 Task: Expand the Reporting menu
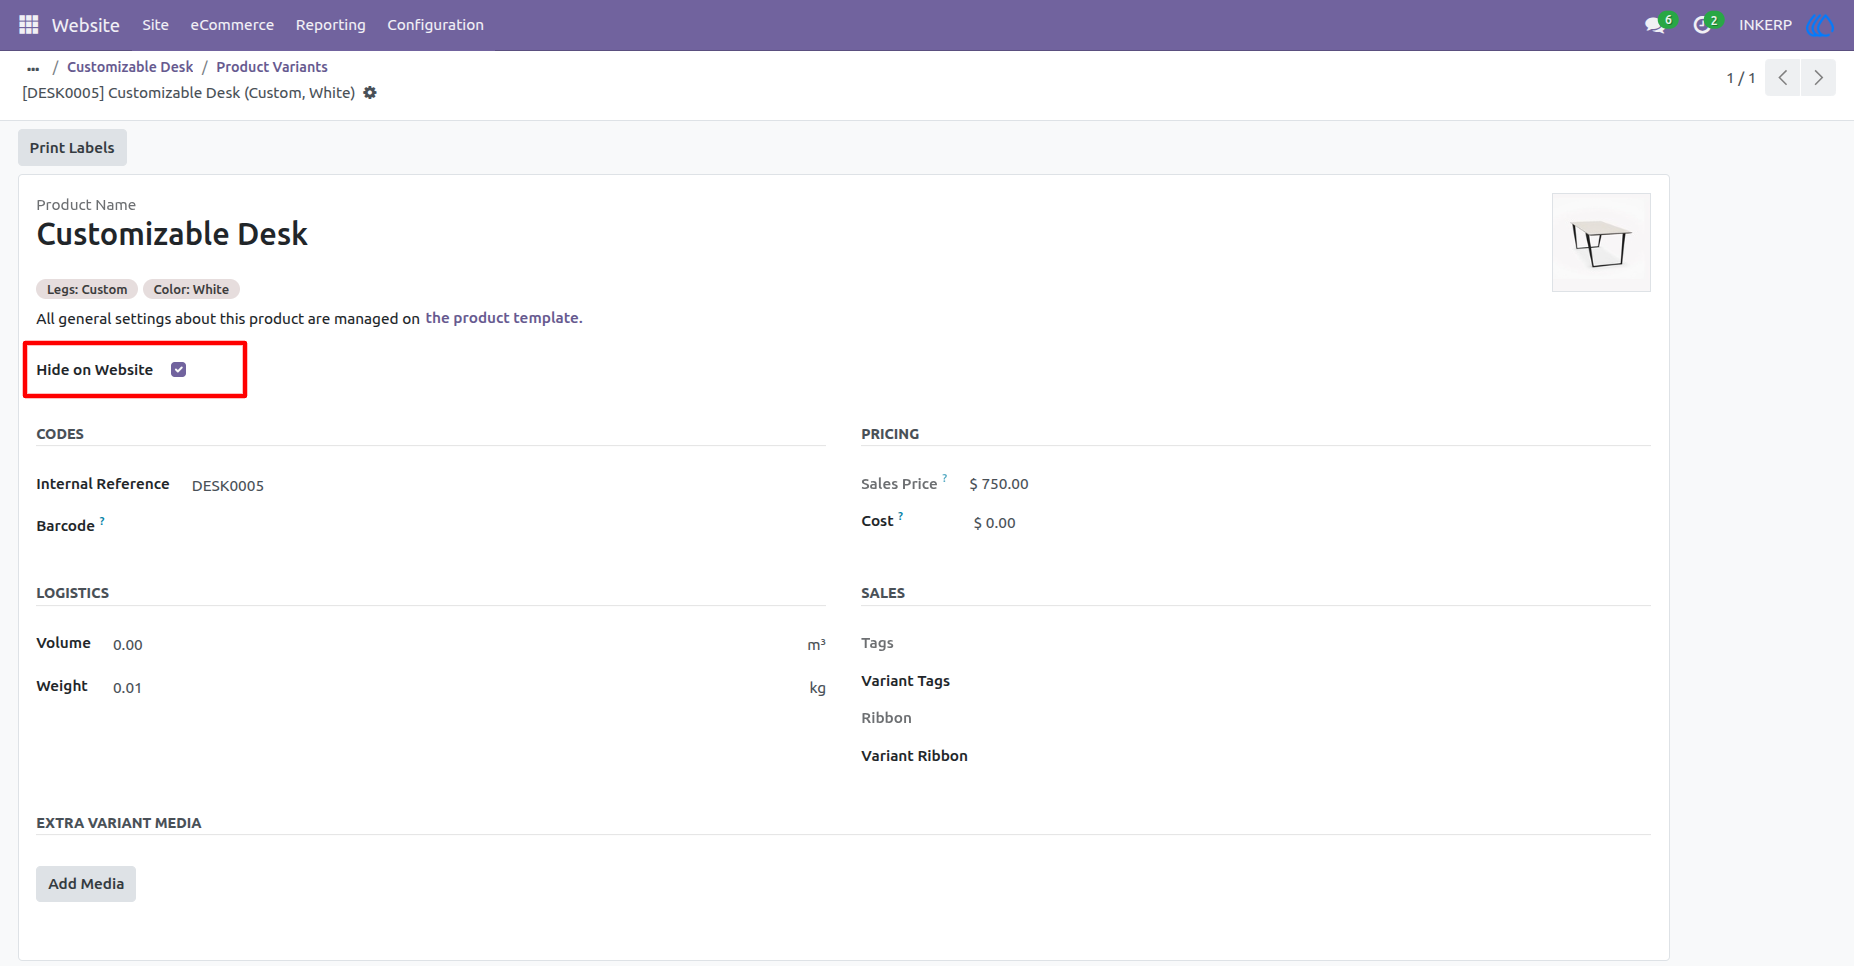coord(331,25)
